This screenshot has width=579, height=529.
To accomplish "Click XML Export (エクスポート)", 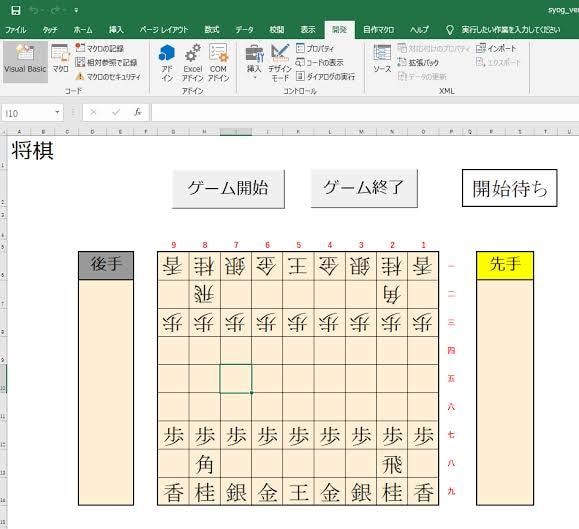I will [498, 62].
